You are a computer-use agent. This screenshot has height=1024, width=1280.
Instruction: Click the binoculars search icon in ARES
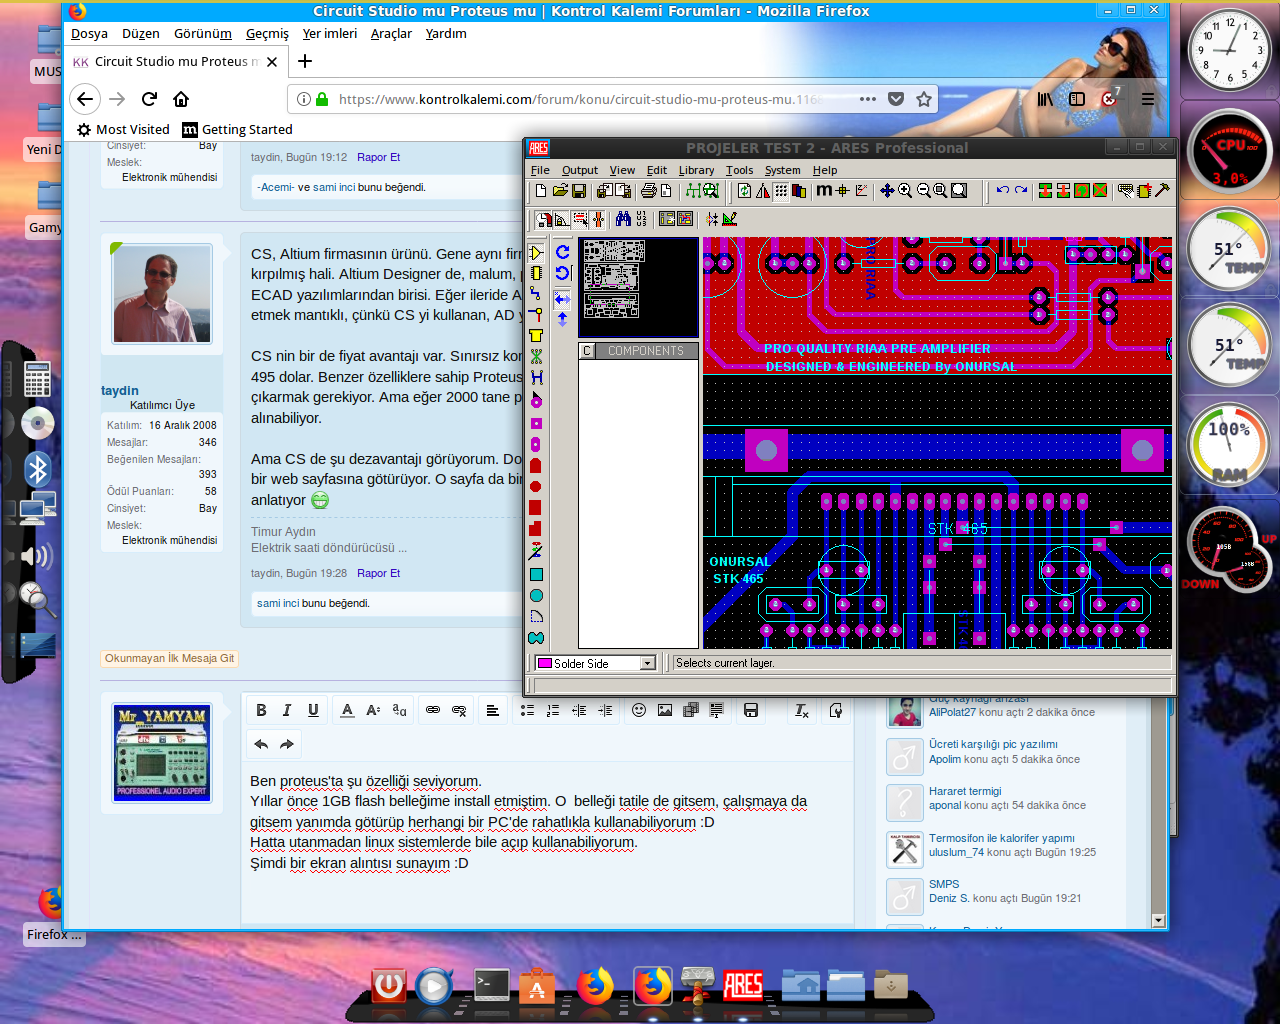623,219
